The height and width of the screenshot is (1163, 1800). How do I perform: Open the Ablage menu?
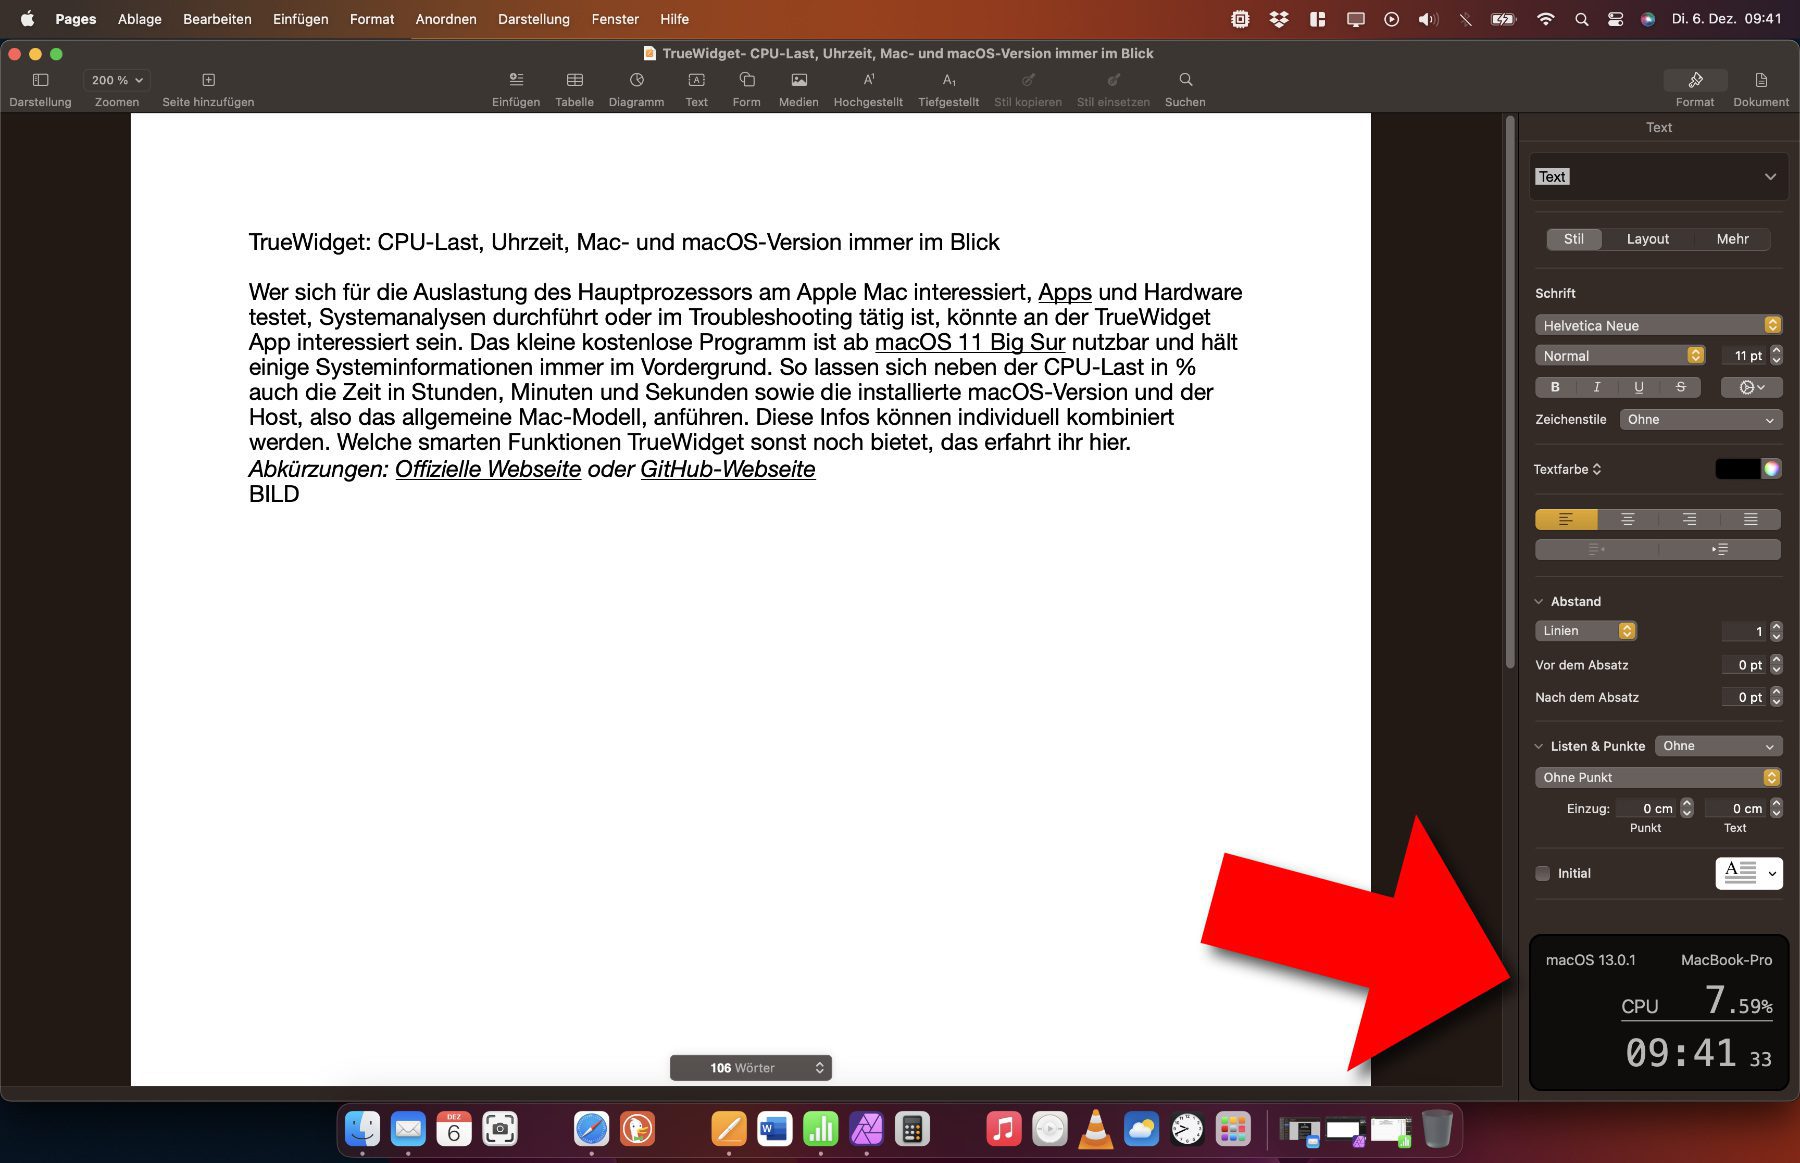click(140, 19)
